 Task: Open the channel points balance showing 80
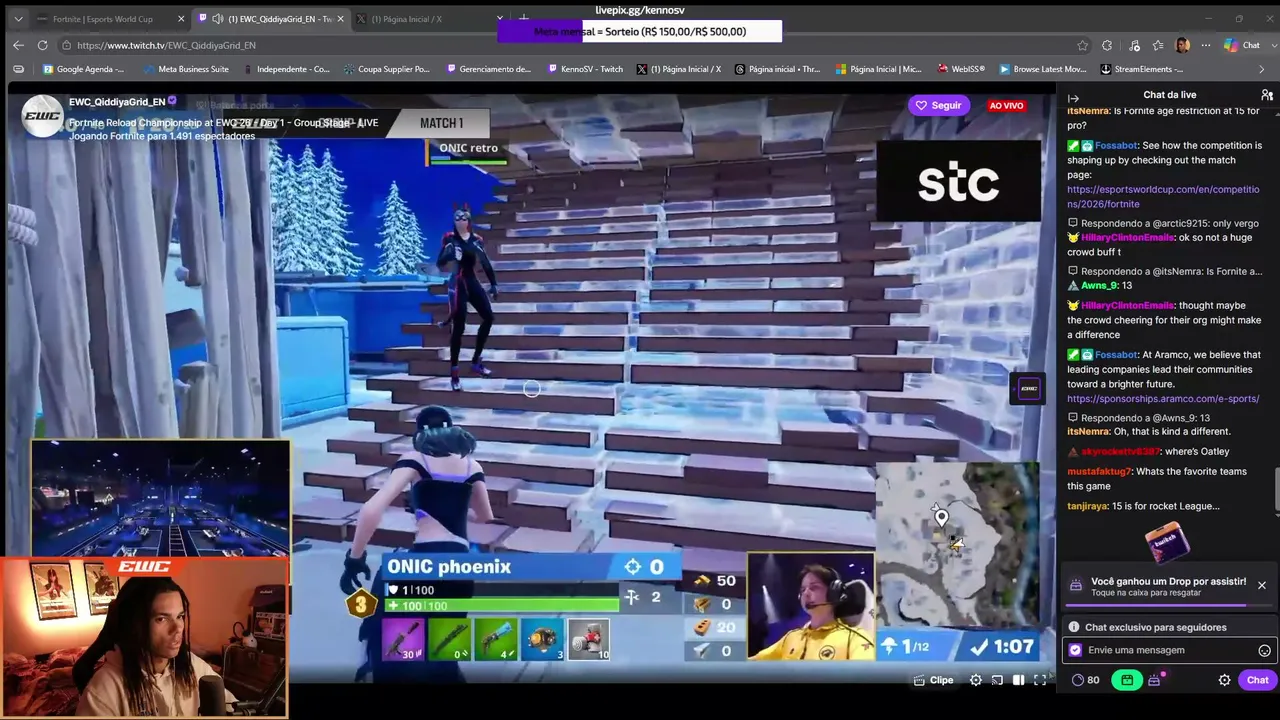click(1086, 680)
